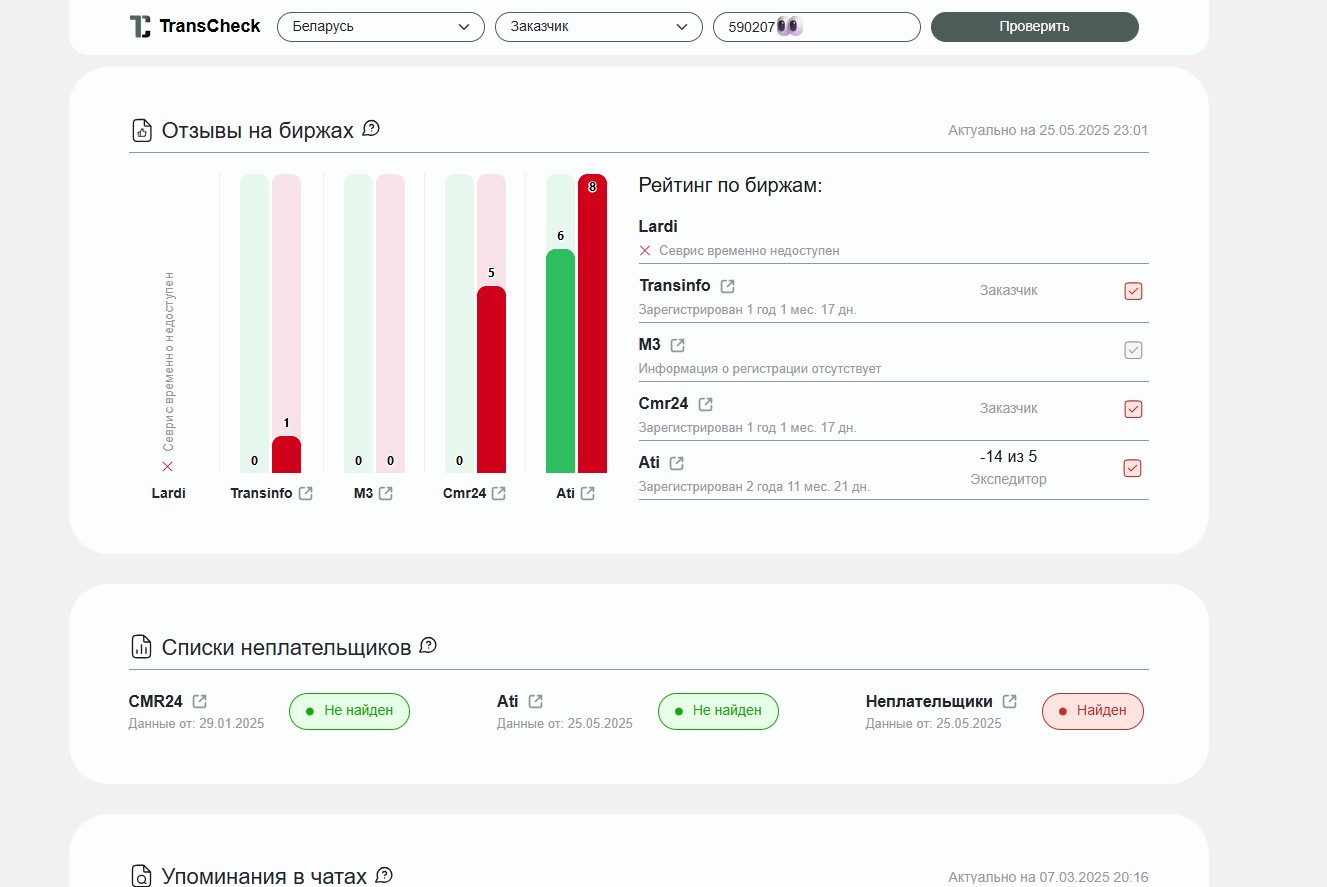Open Ati external link under chart
1327x887 pixels.
588,493
